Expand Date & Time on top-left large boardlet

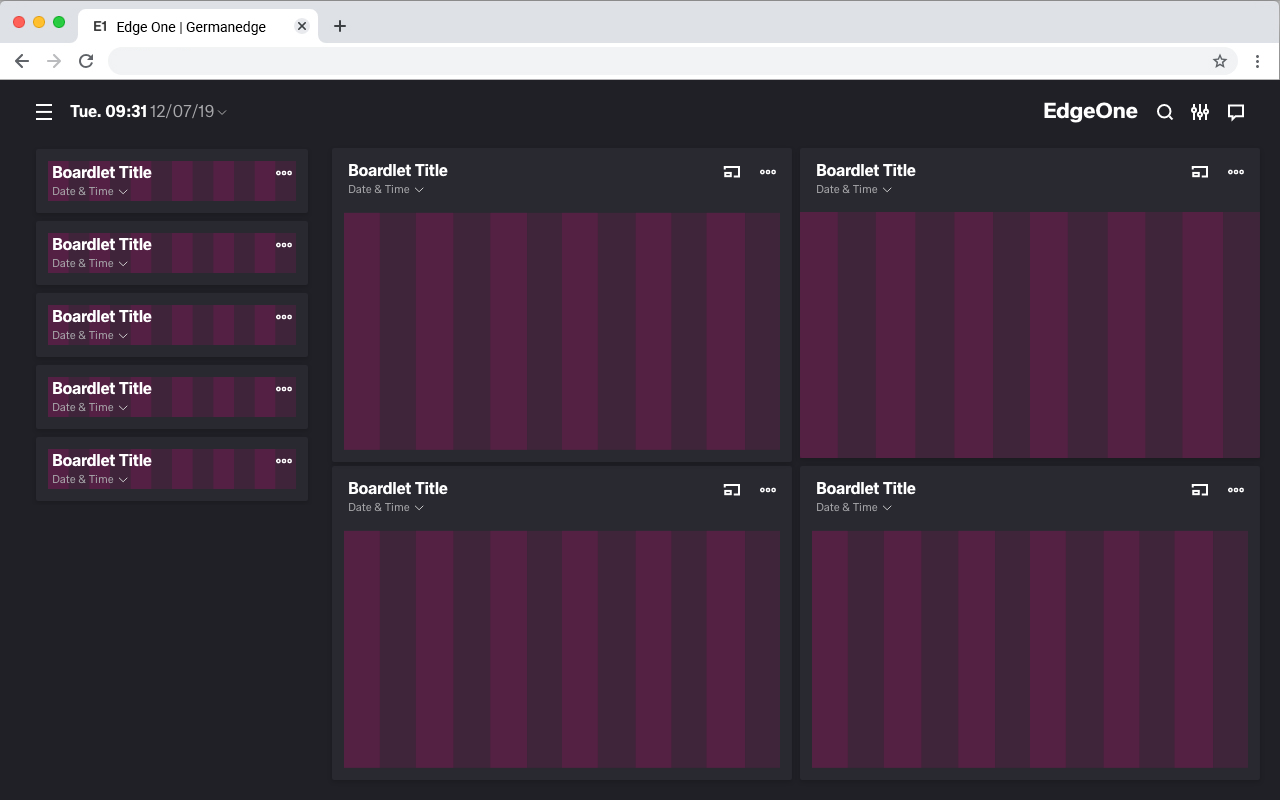(x=419, y=190)
